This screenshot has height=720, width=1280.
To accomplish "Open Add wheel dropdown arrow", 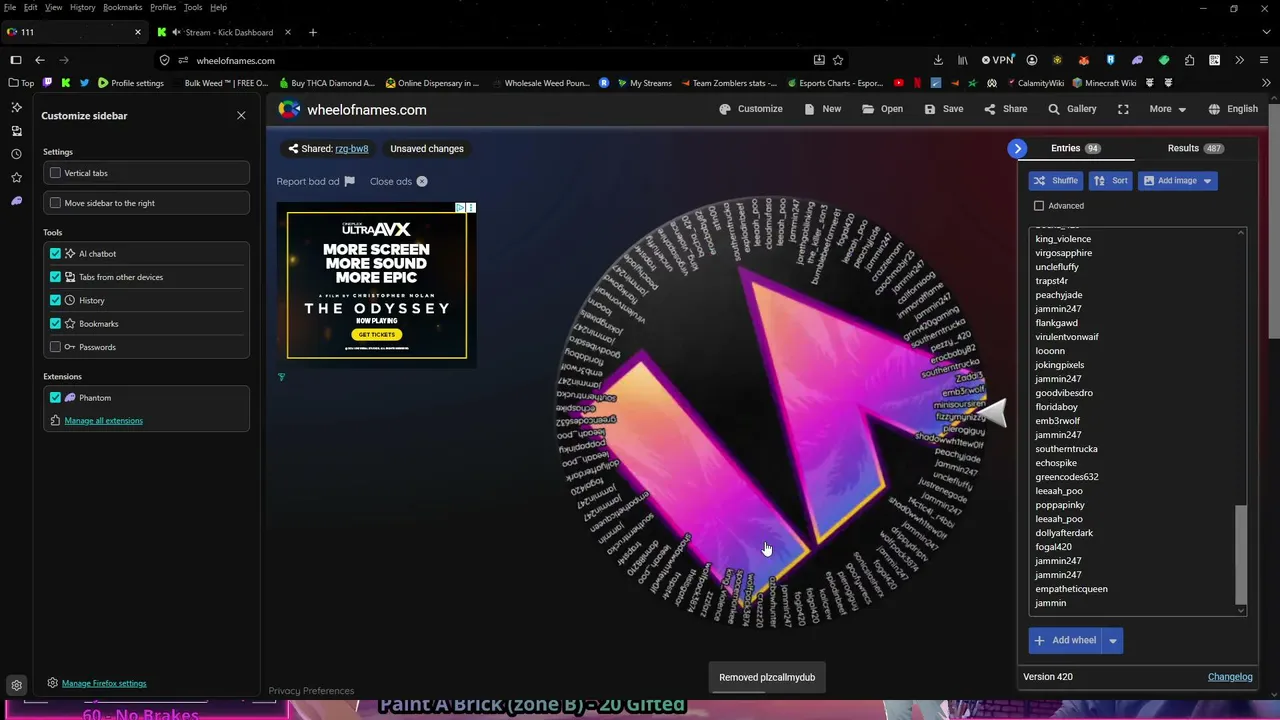I will (x=1112, y=640).
